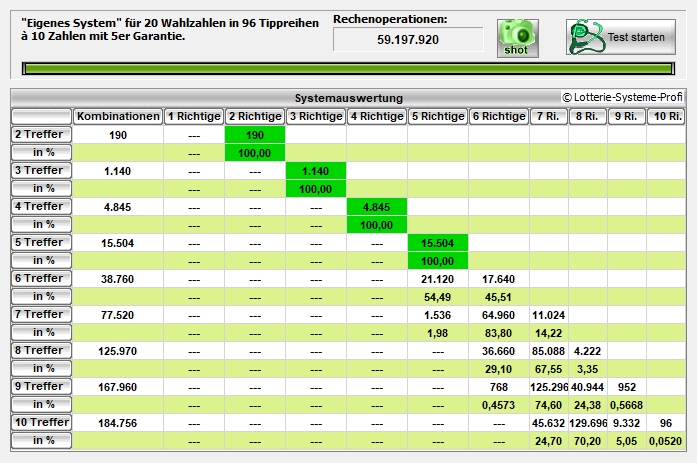Viewport: 697px width, 463px height.
Task: Click the cell value 17.640
Action: tap(498, 279)
